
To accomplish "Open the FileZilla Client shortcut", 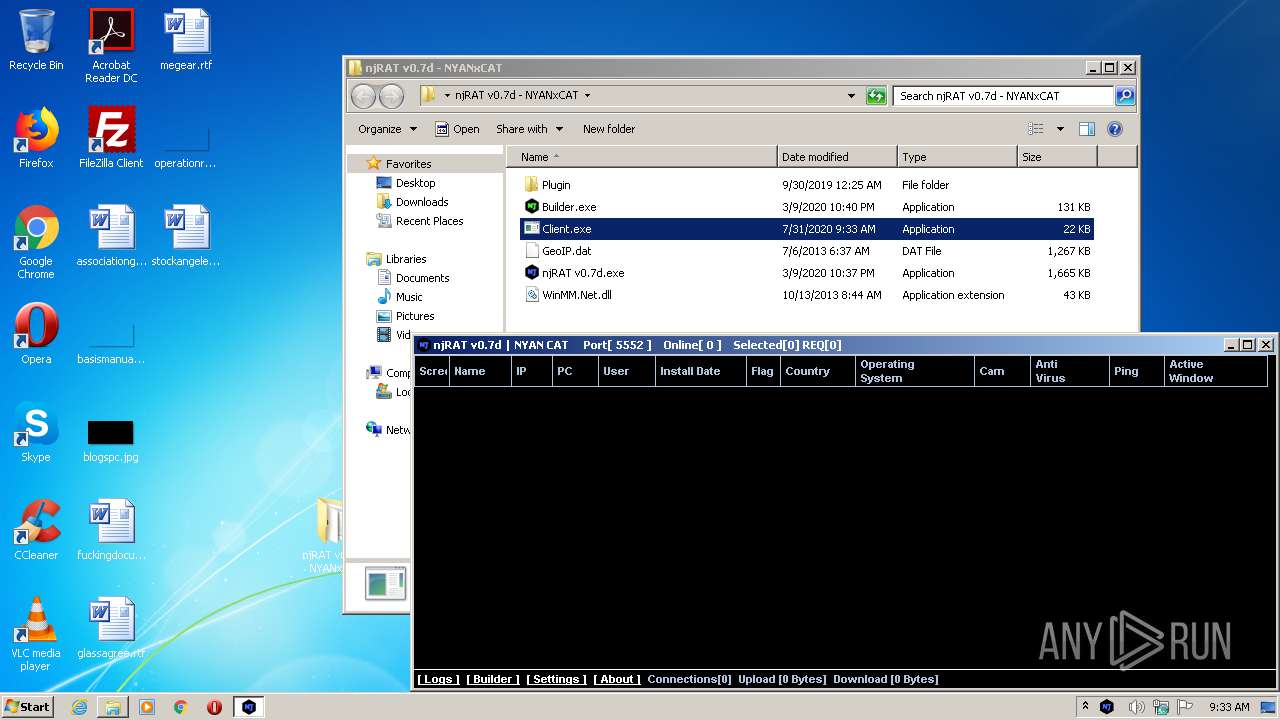I will 111,138.
